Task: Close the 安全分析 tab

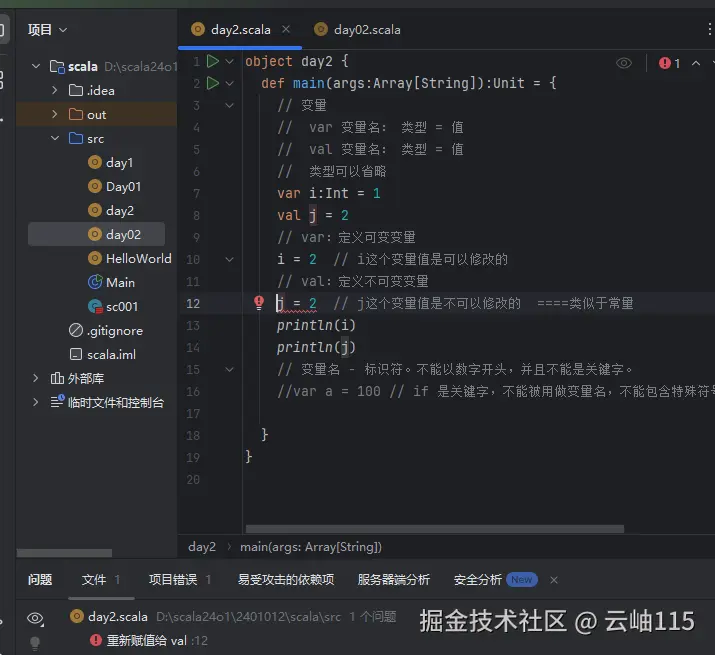Action: tap(554, 580)
